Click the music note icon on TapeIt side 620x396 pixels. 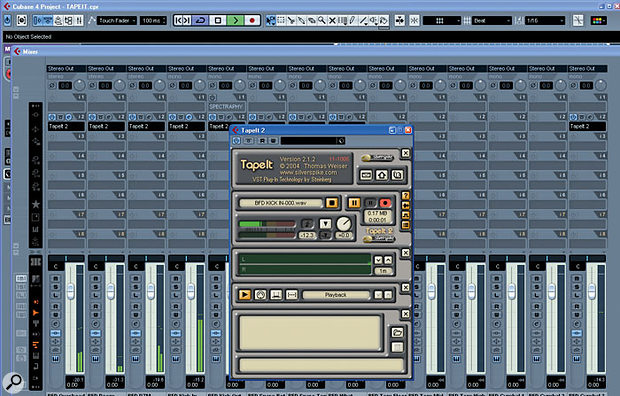coord(406,215)
